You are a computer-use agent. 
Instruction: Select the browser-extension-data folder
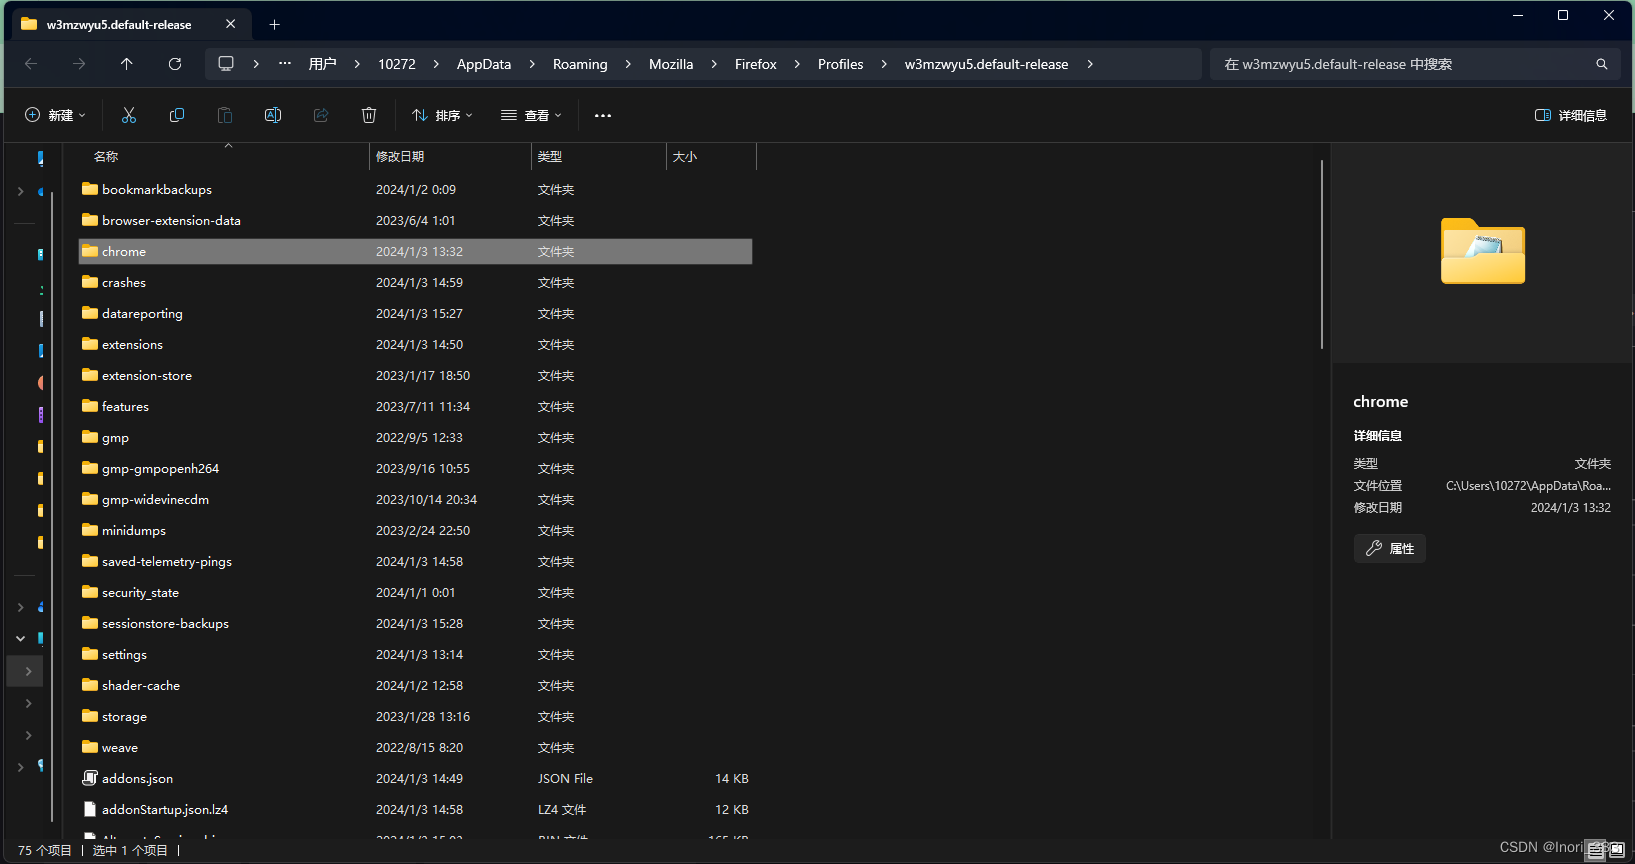[x=415, y=220]
